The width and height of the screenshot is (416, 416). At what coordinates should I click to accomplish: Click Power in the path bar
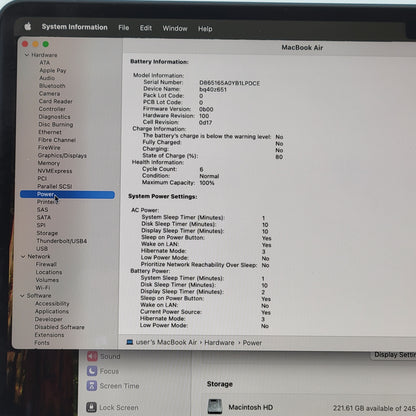click(x=252, y=343)
